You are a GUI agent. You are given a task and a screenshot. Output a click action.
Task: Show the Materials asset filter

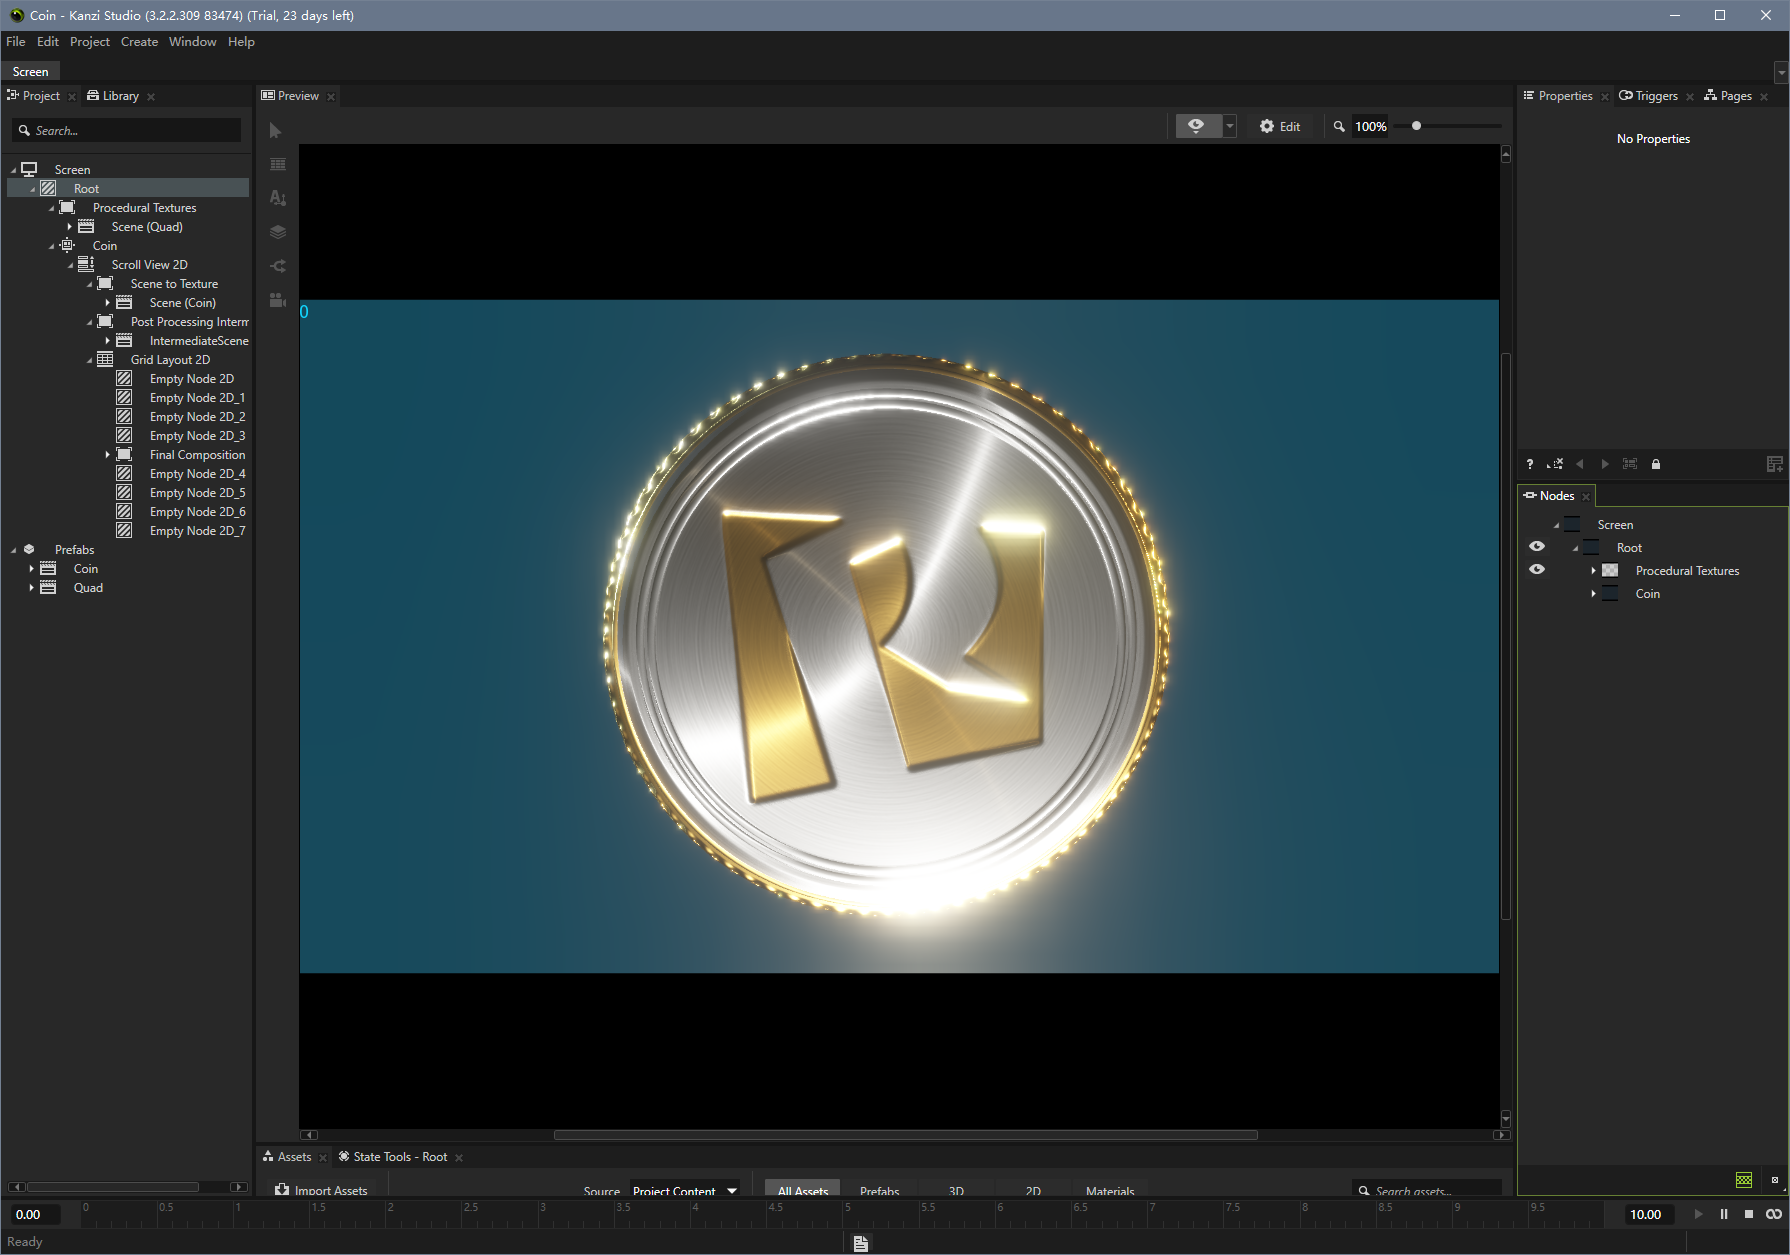click(1110, 1190)
